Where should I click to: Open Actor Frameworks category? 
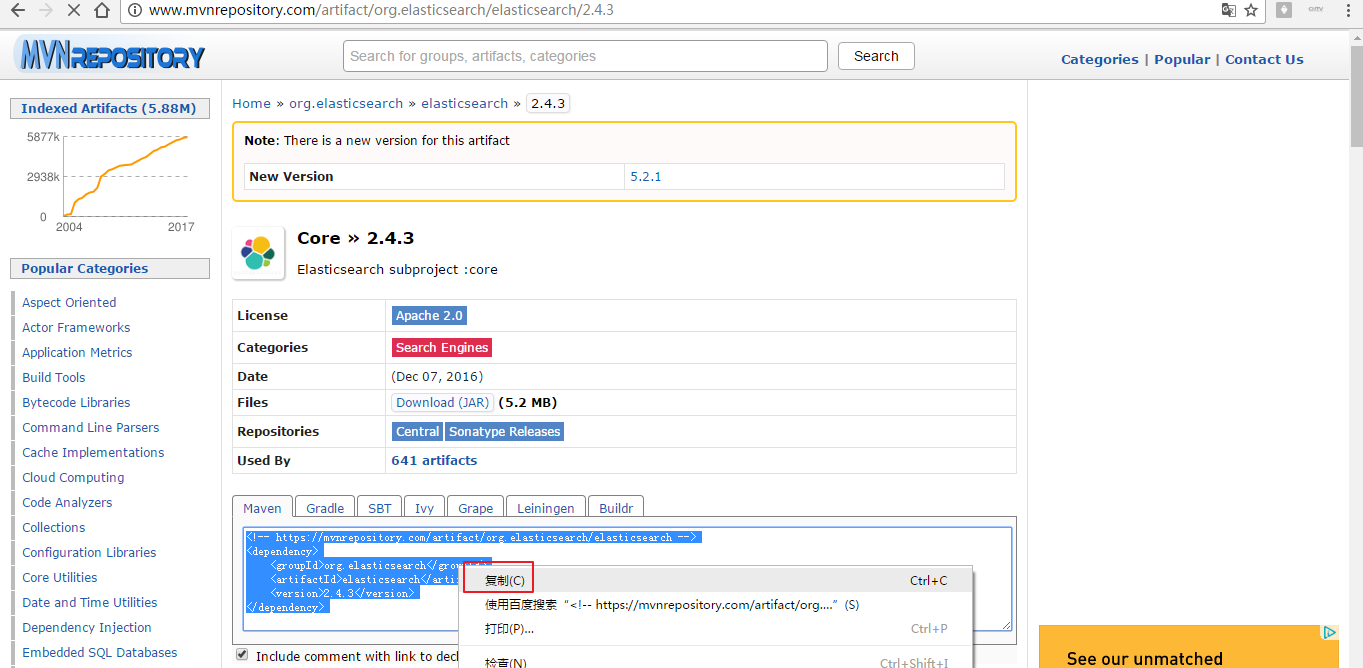pyautogui.click(x=76, y=327)
